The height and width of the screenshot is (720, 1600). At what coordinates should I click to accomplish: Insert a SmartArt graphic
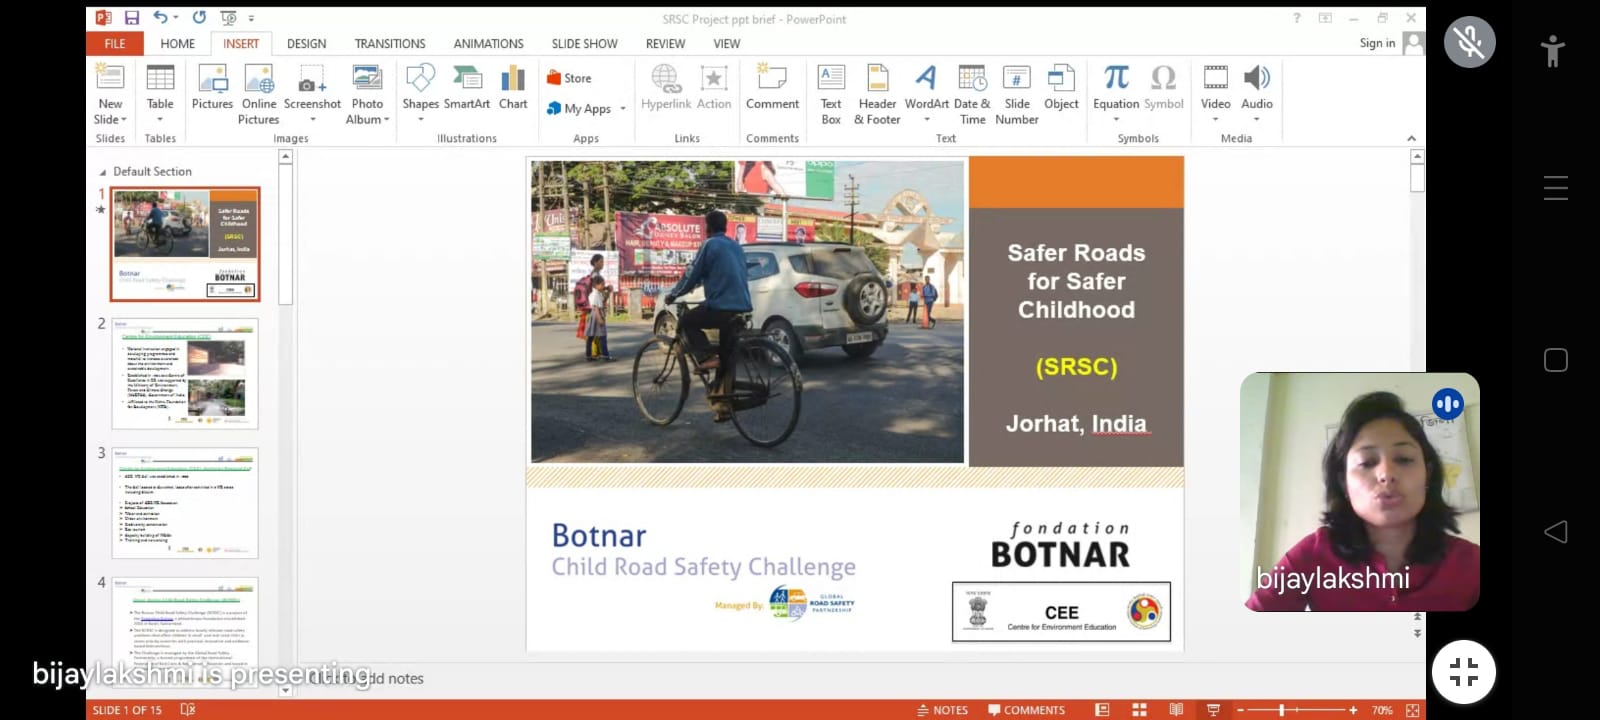[467, 88]
